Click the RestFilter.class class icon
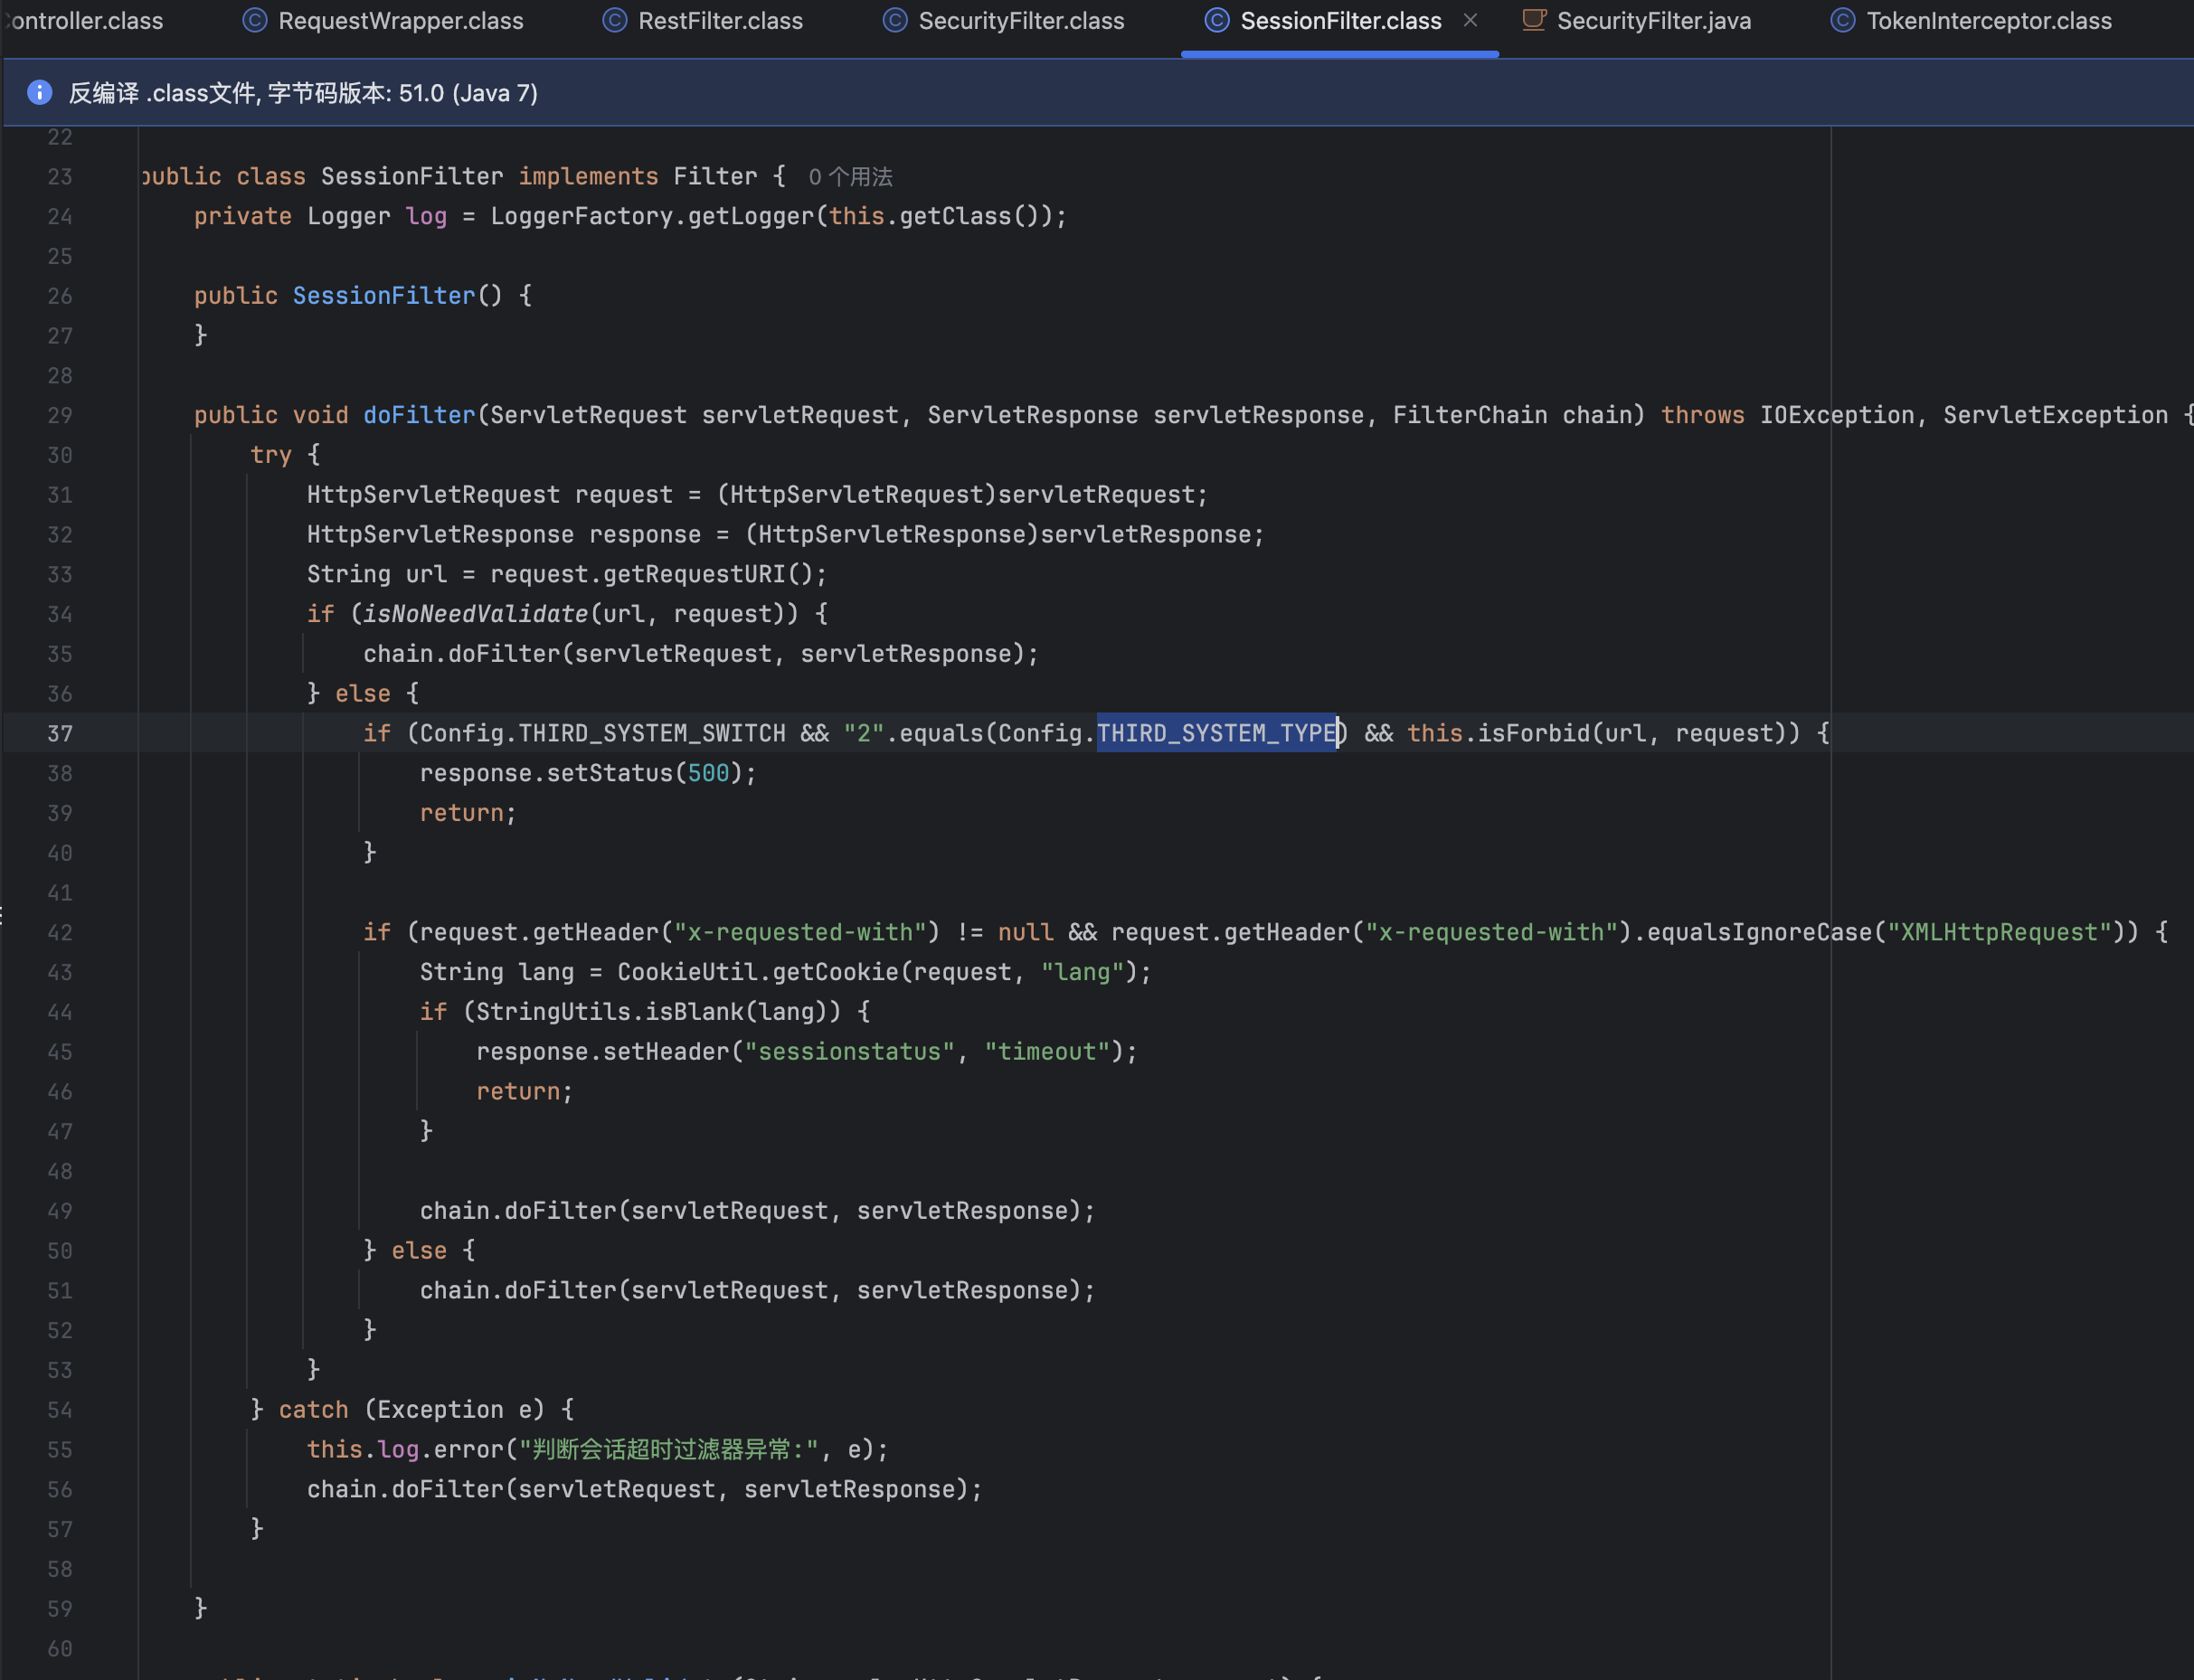Screen dimensions: 2194x1680 [615, 21]
